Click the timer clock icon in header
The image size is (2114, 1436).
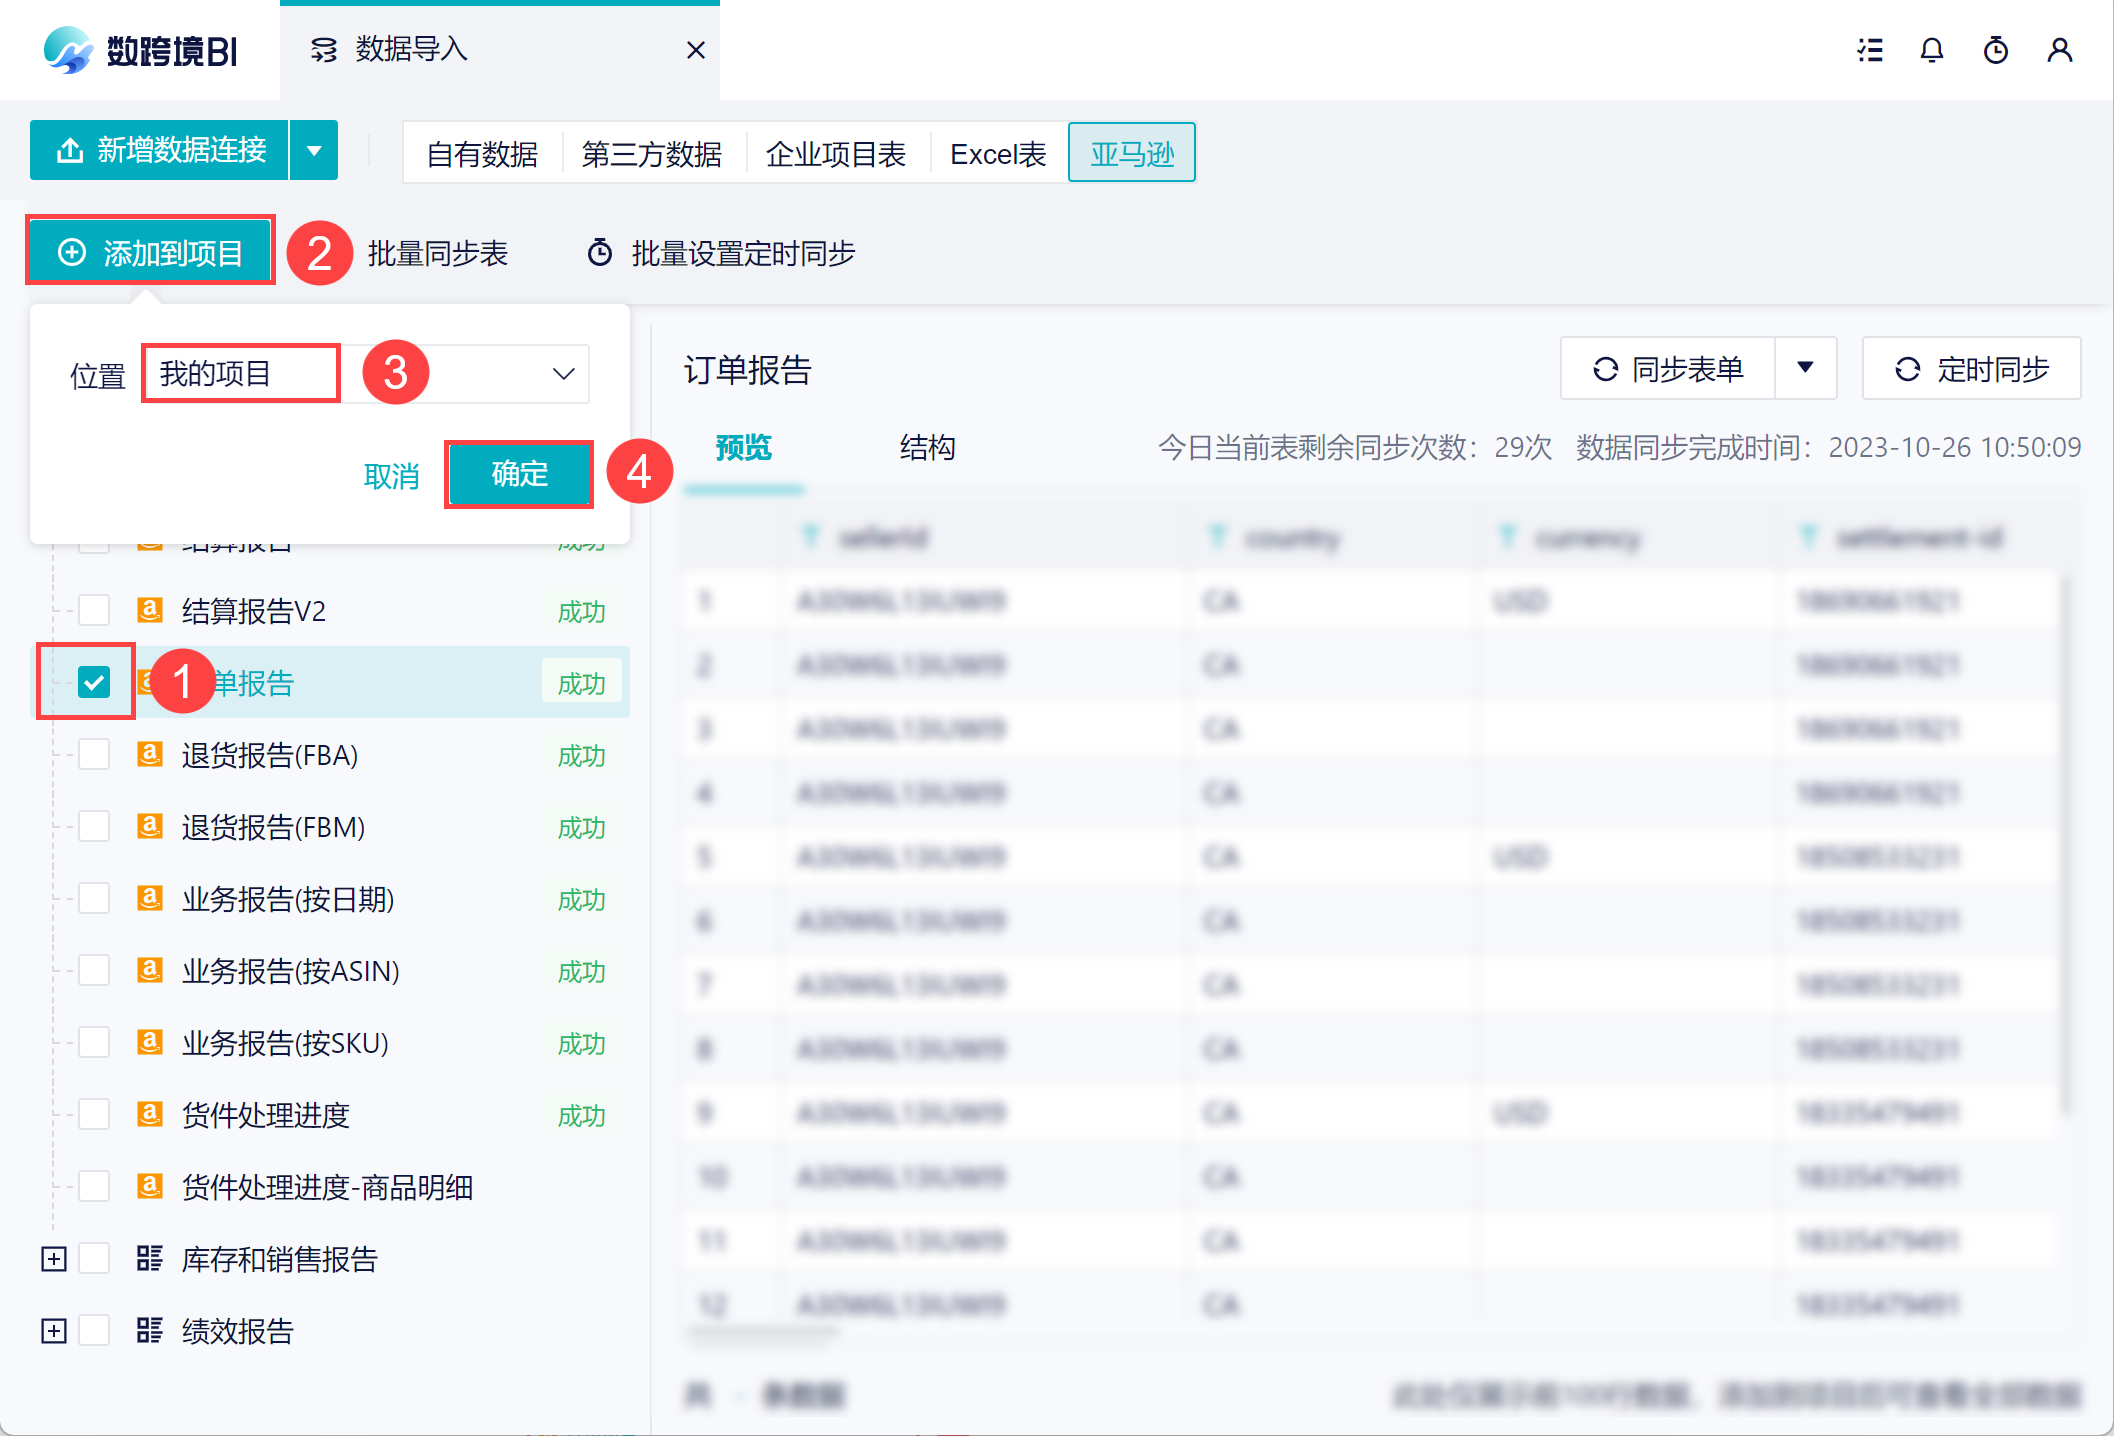coord(1996,50)
